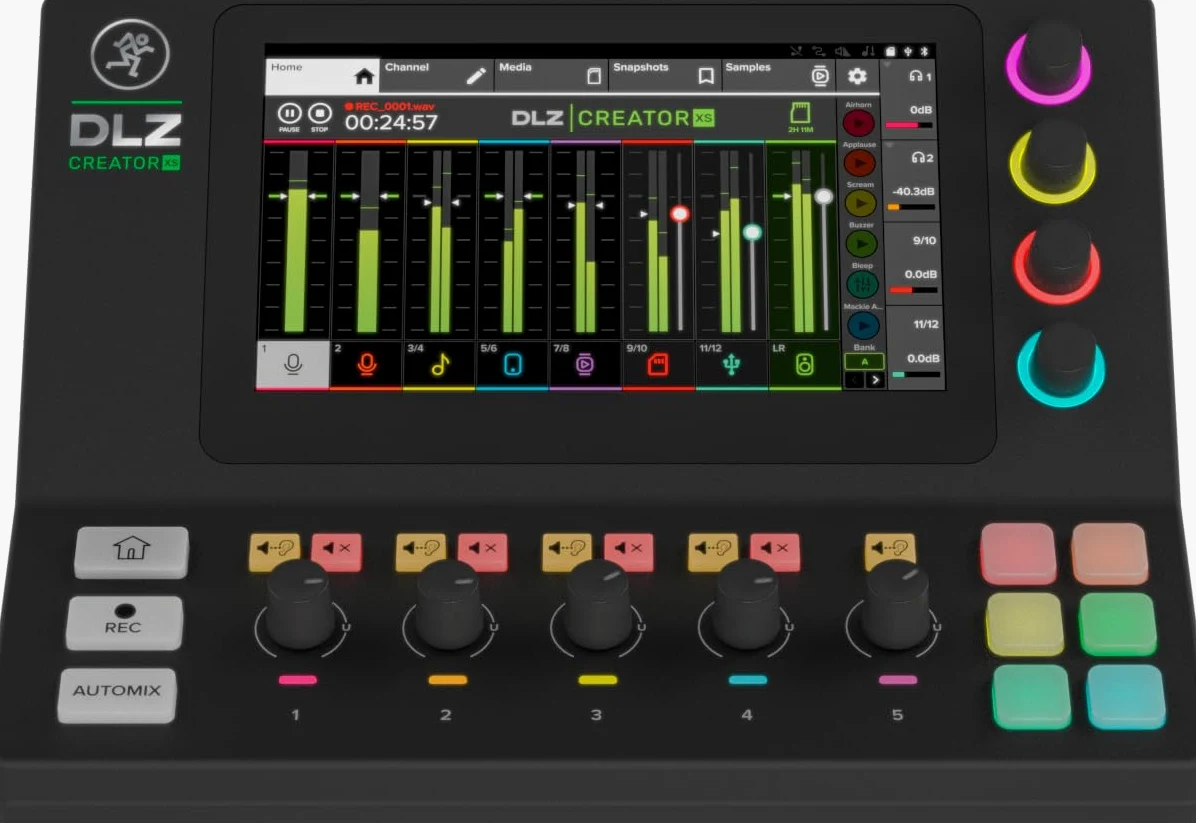Tap the 9/10 fader knob

(x=680, y=214)
